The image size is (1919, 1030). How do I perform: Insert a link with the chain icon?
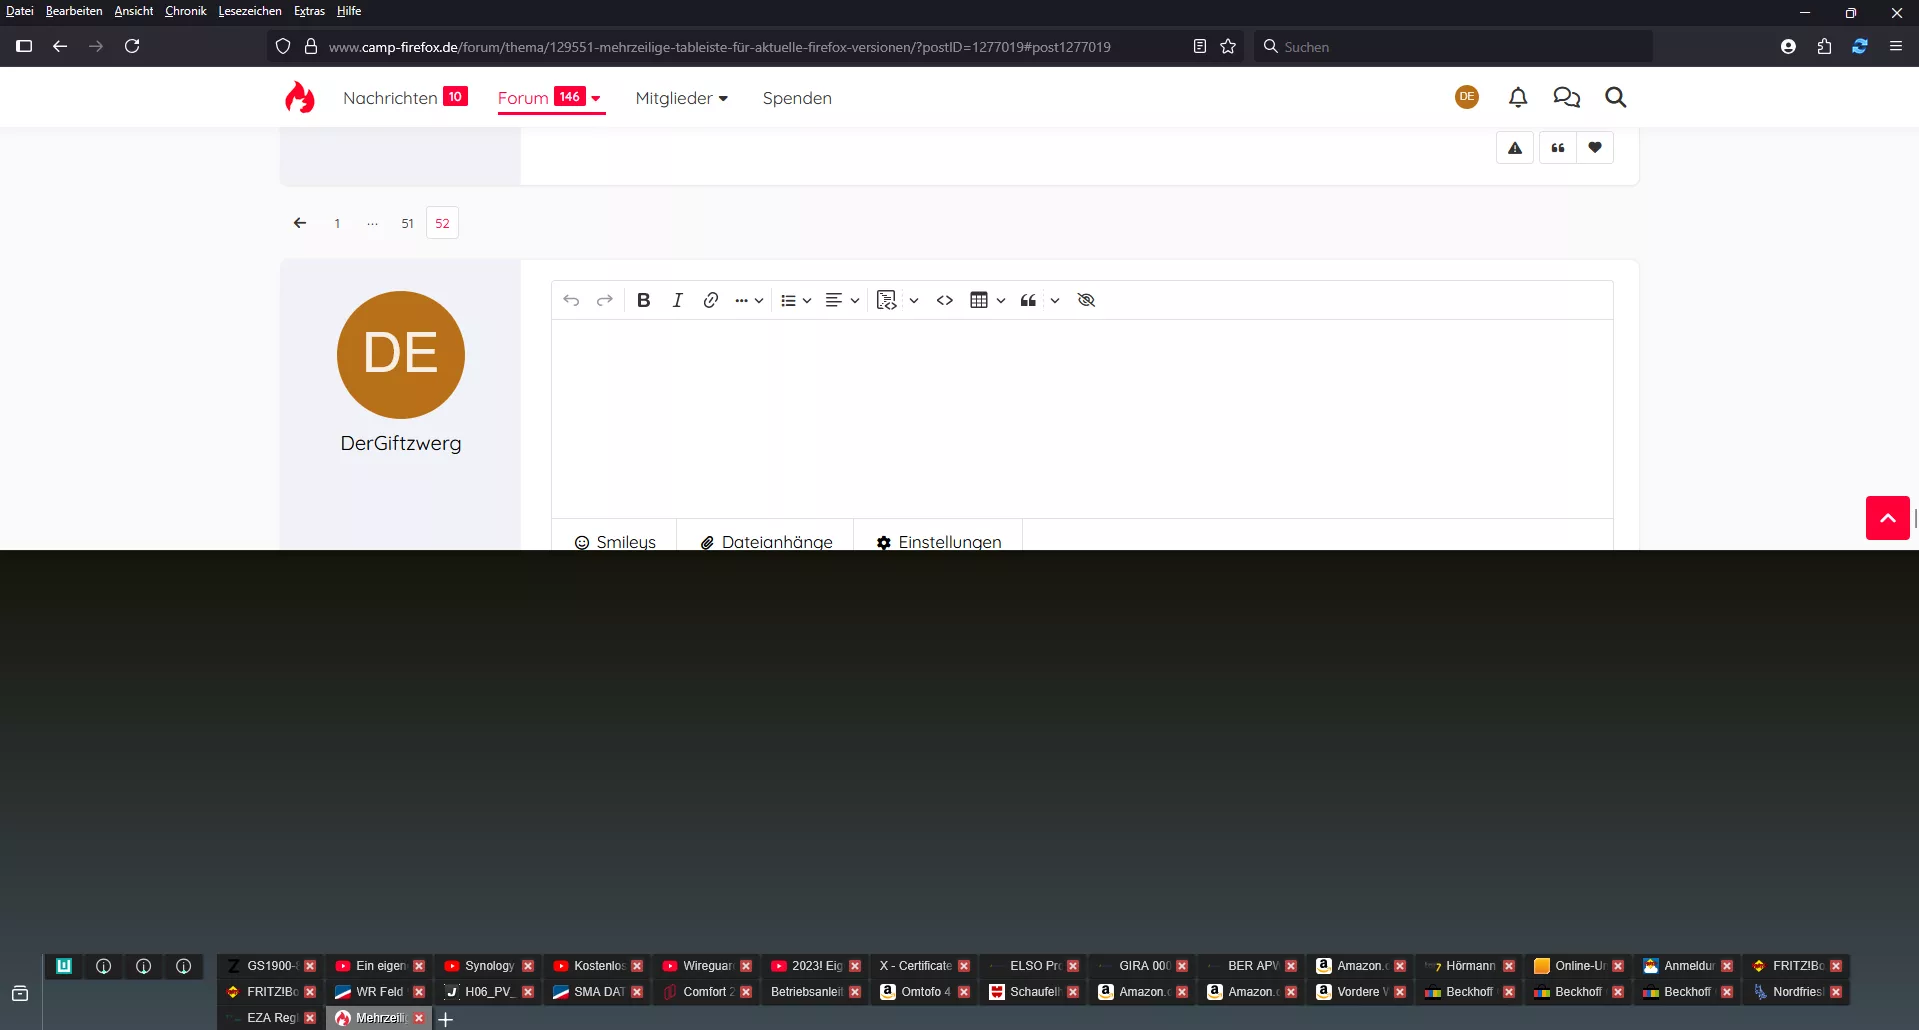[711, 300]
